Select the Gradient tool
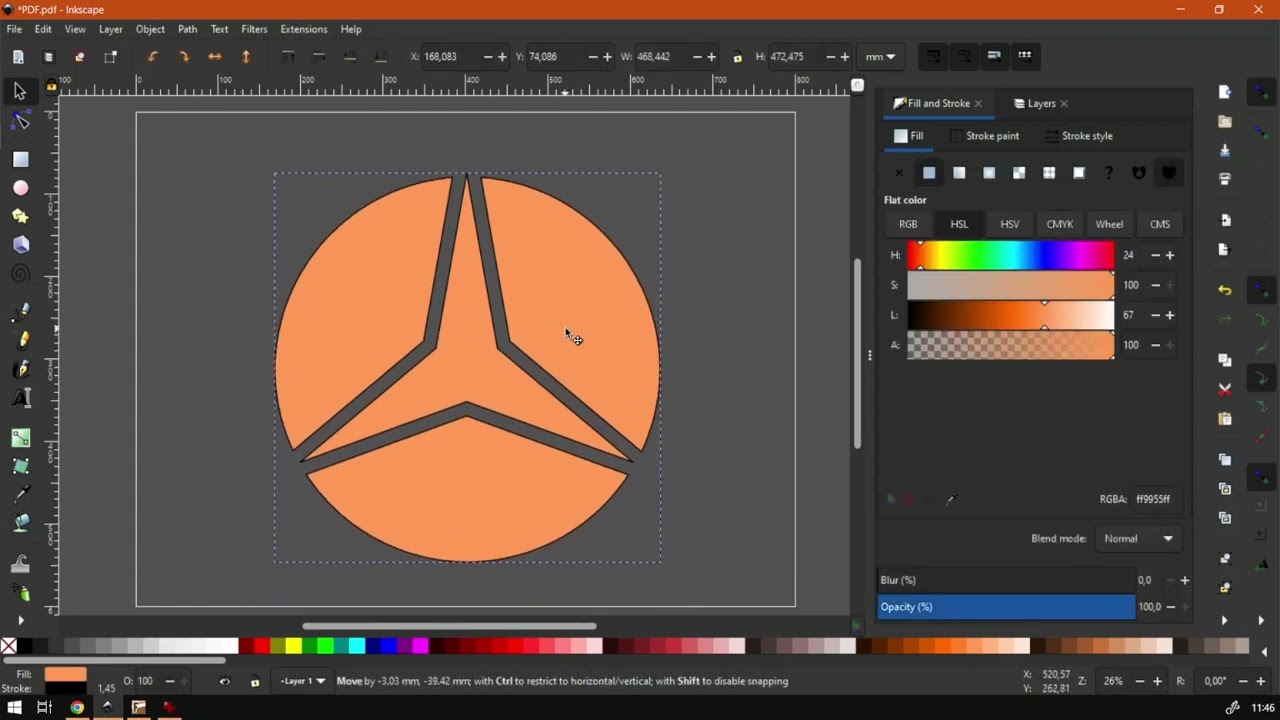 click(x=20, y=438)
